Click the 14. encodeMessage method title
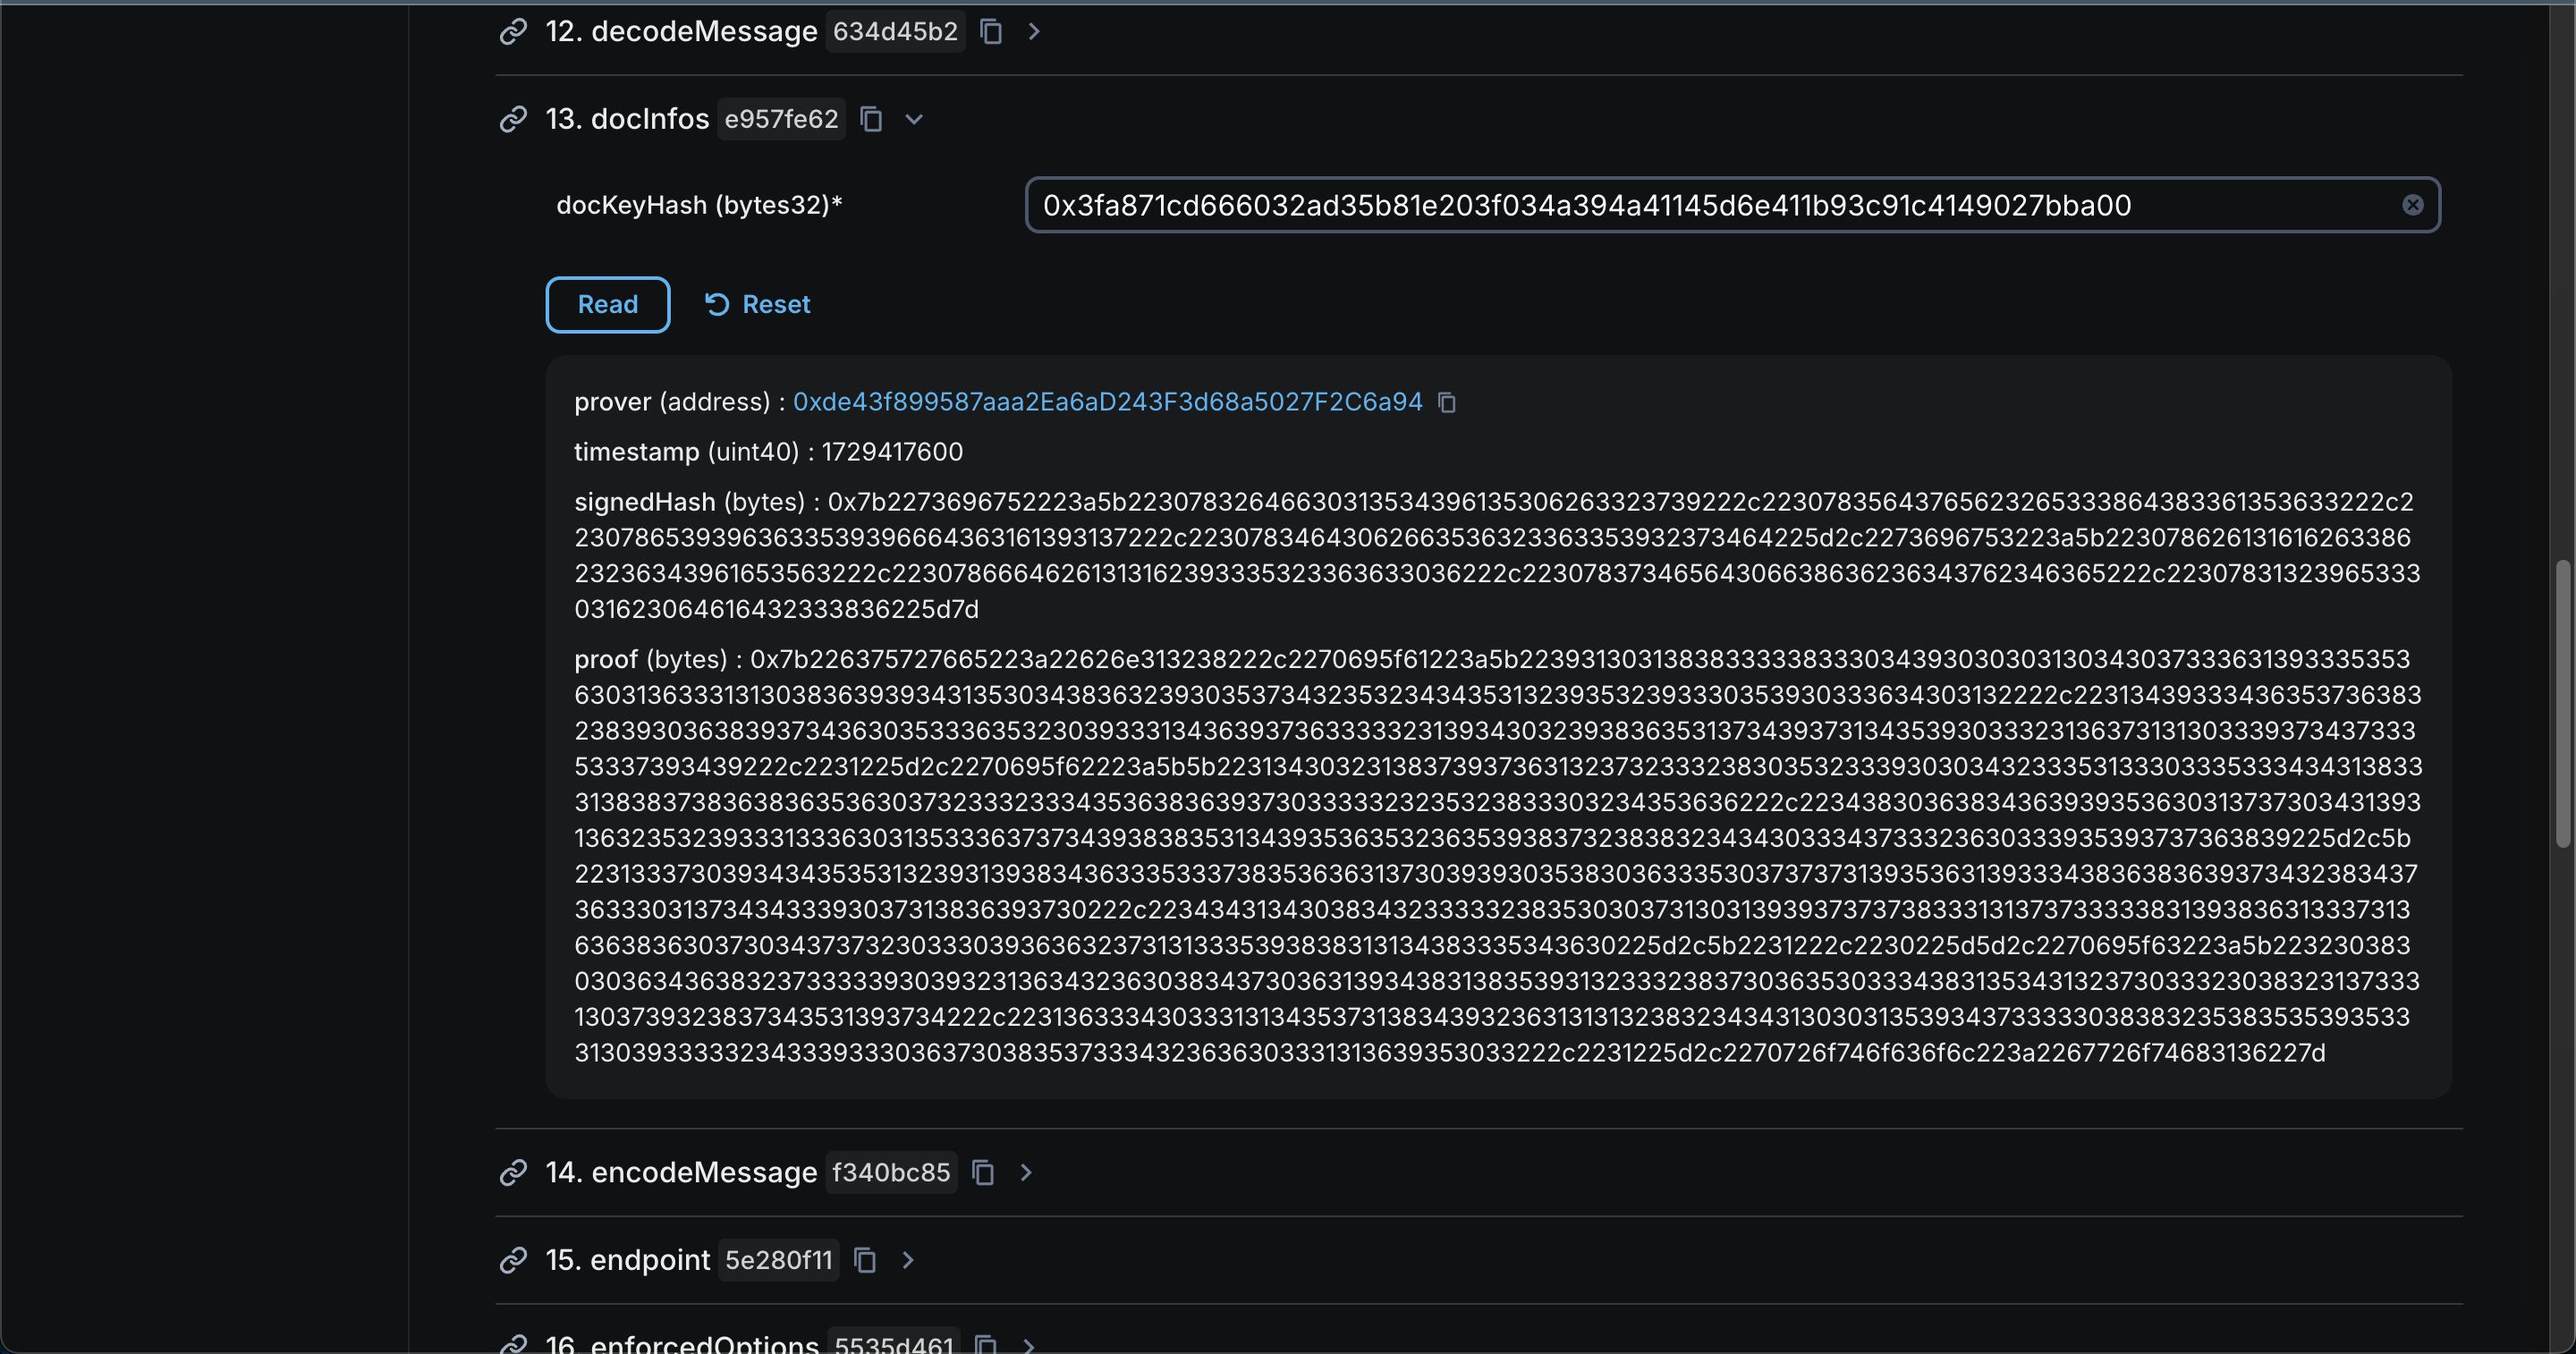This screenshot has width=2576, height=1354. pos(681,1172)
